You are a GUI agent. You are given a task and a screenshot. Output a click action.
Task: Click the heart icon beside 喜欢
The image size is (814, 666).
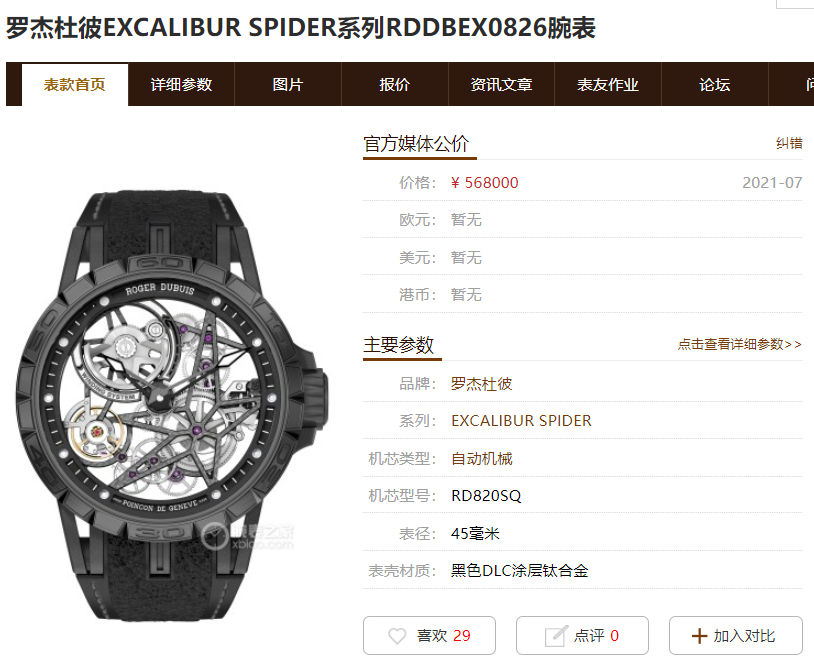(397, 636)
